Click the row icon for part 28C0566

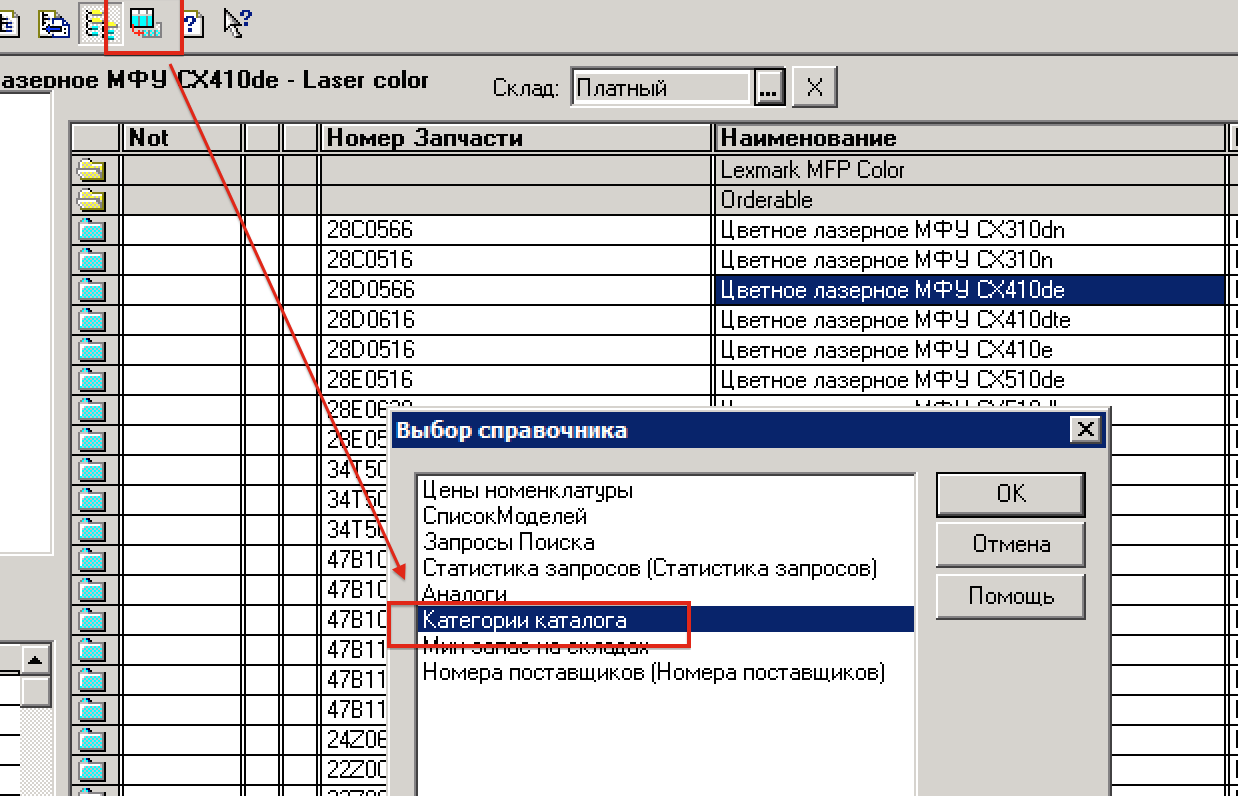(x=92, y=231)
